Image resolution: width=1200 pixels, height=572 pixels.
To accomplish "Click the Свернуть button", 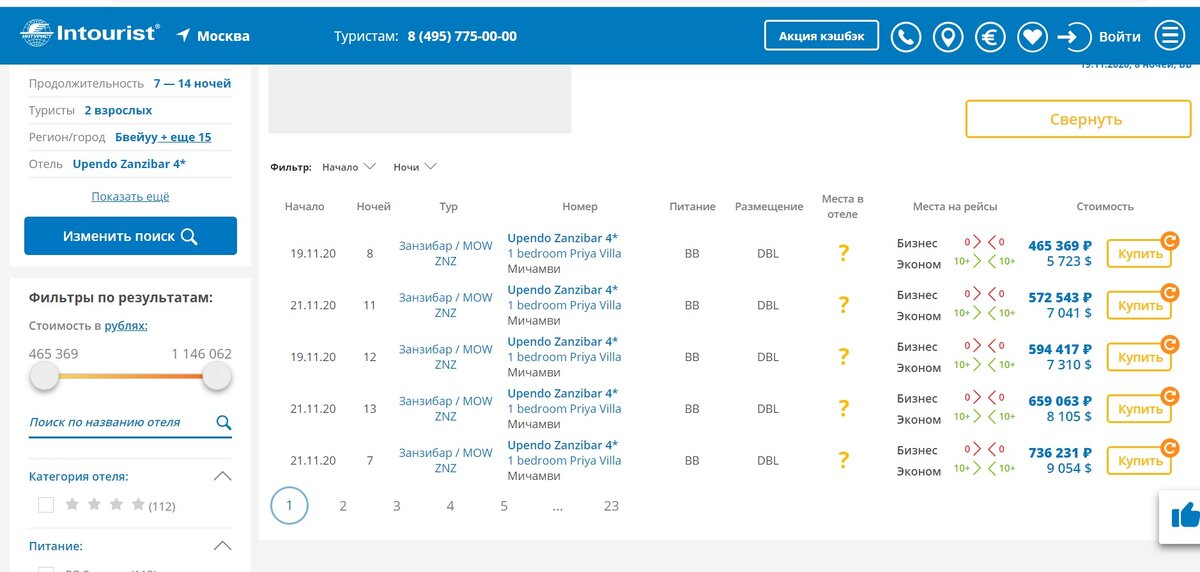I will [1078, 119].
